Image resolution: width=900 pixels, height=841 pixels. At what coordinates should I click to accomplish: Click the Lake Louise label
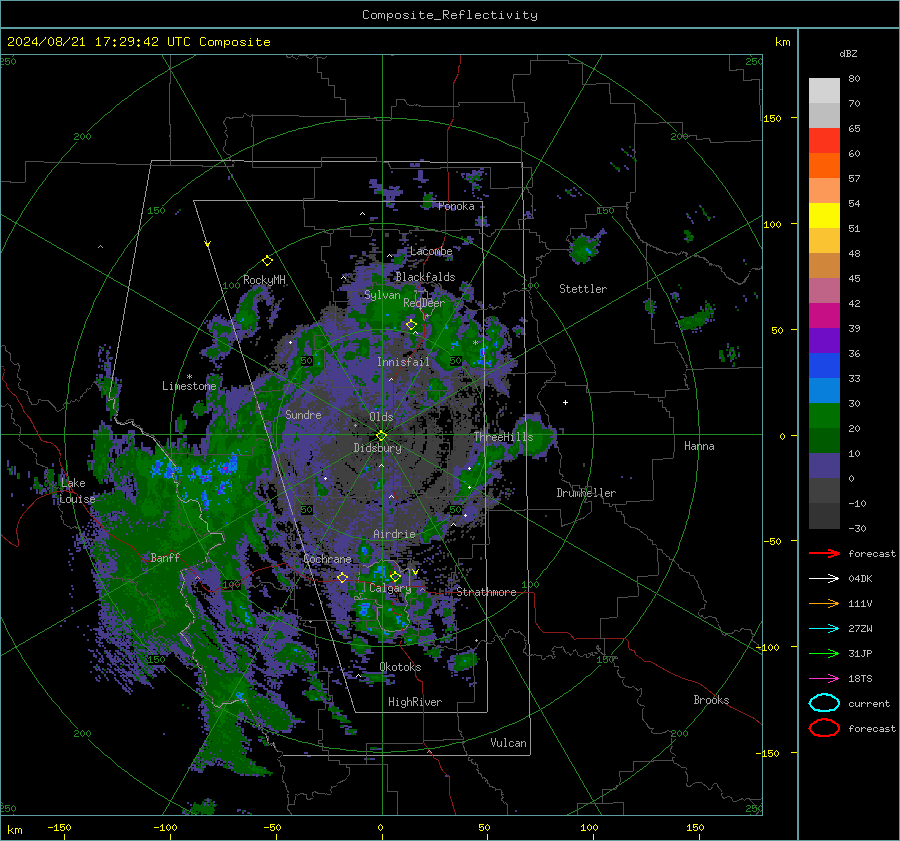[77, 491]
